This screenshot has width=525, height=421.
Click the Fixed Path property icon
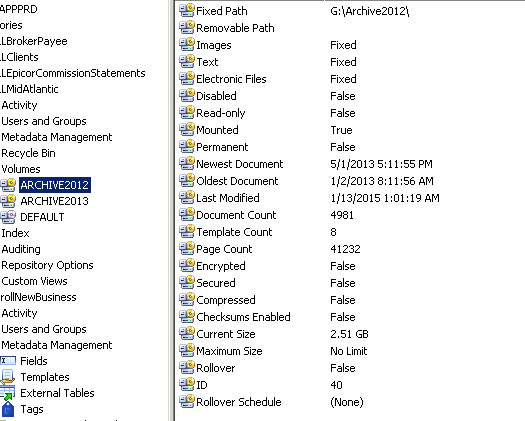click(x=187, y=10)
